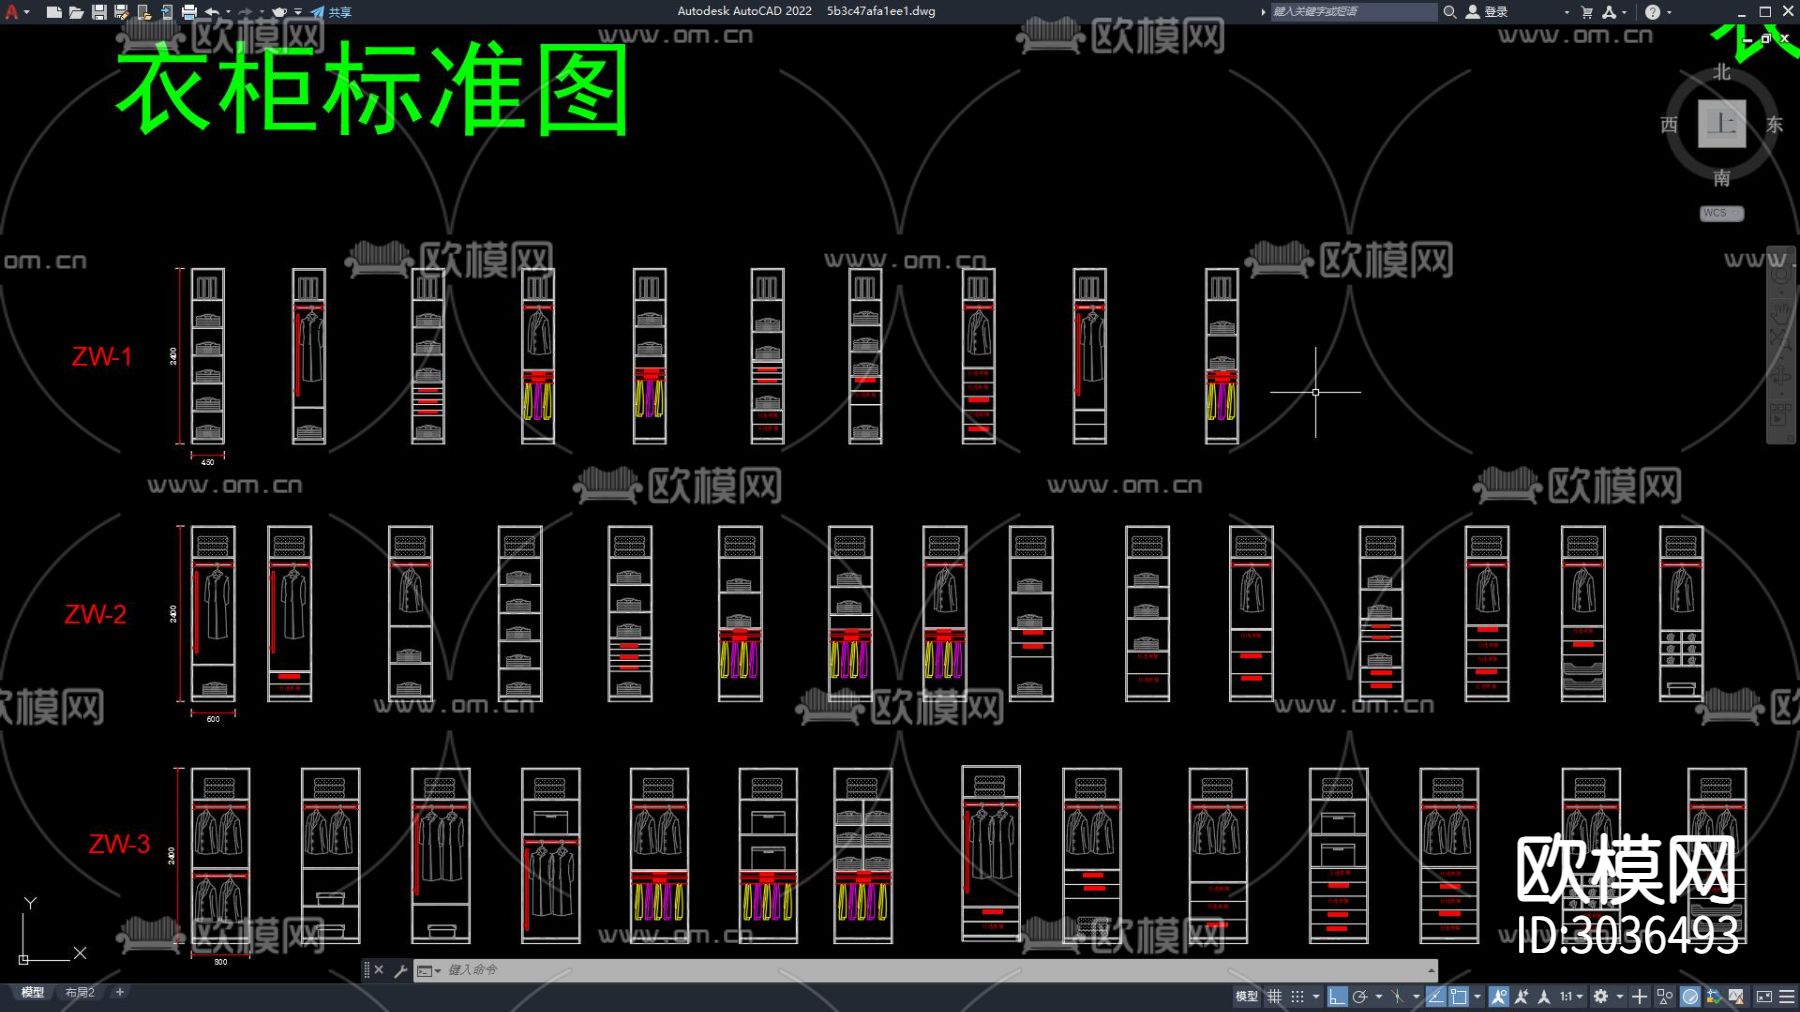Screen dimensions: 1800x1012
Task: Click Save to Web and Mobile icon
Action: coord(166,12)
